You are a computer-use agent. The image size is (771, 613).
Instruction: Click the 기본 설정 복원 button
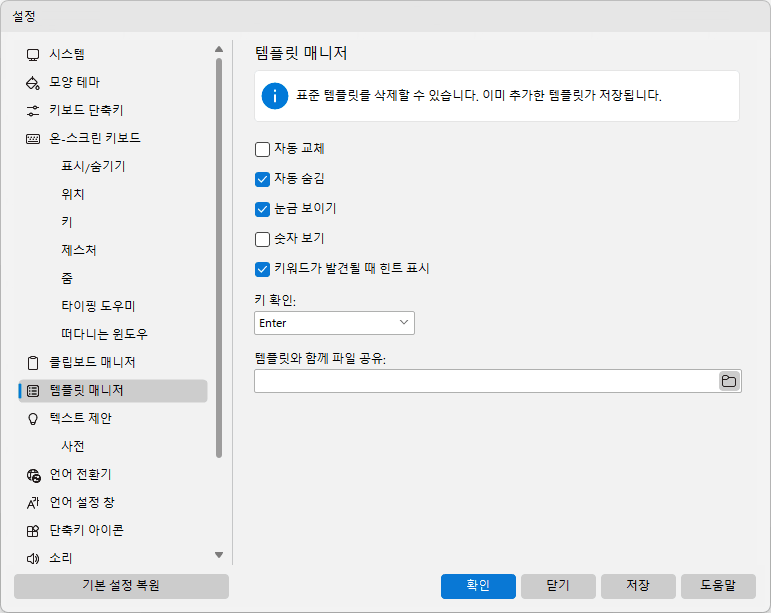[x=121, y=586]
